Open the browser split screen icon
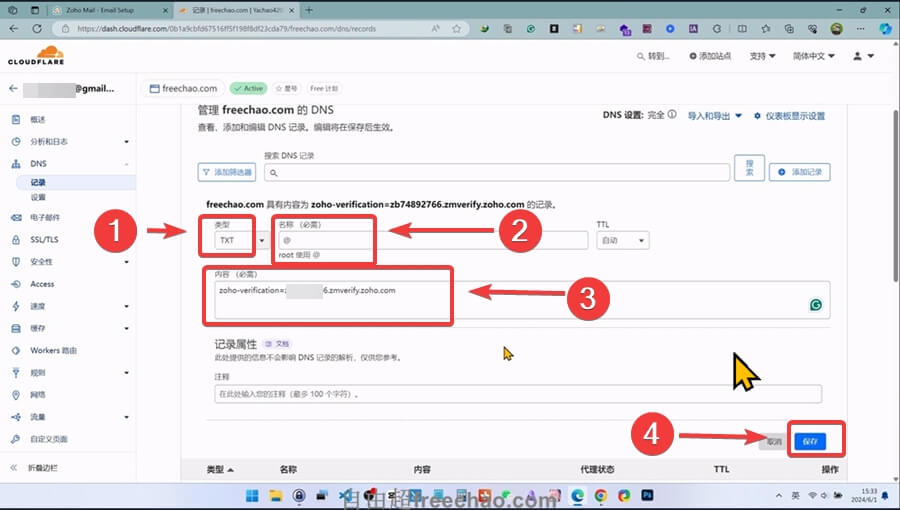This screenshot has width=900, height=510. pyautogui.click(x=742, y=29)
